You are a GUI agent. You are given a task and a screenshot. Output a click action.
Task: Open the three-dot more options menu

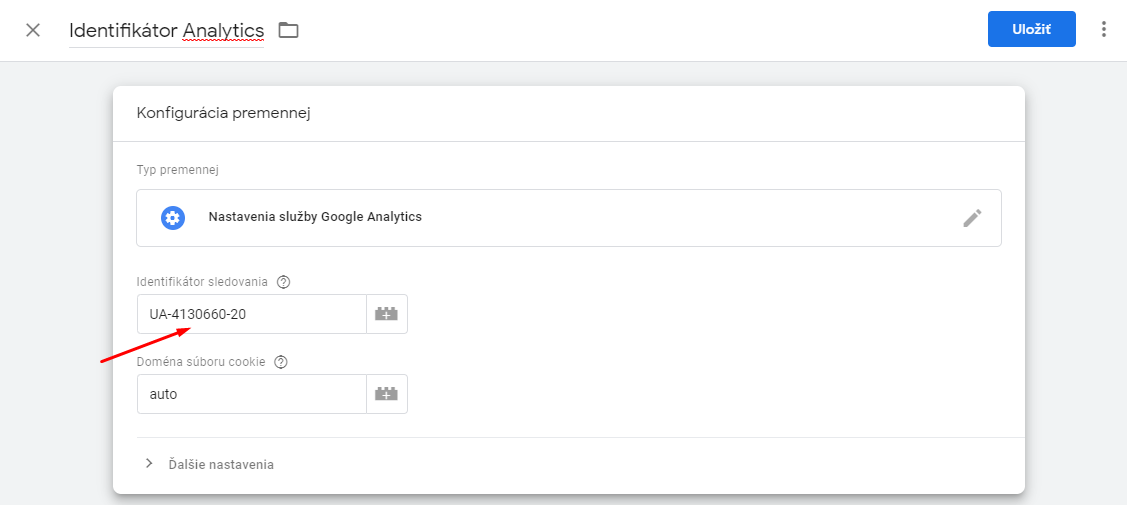1104,29
